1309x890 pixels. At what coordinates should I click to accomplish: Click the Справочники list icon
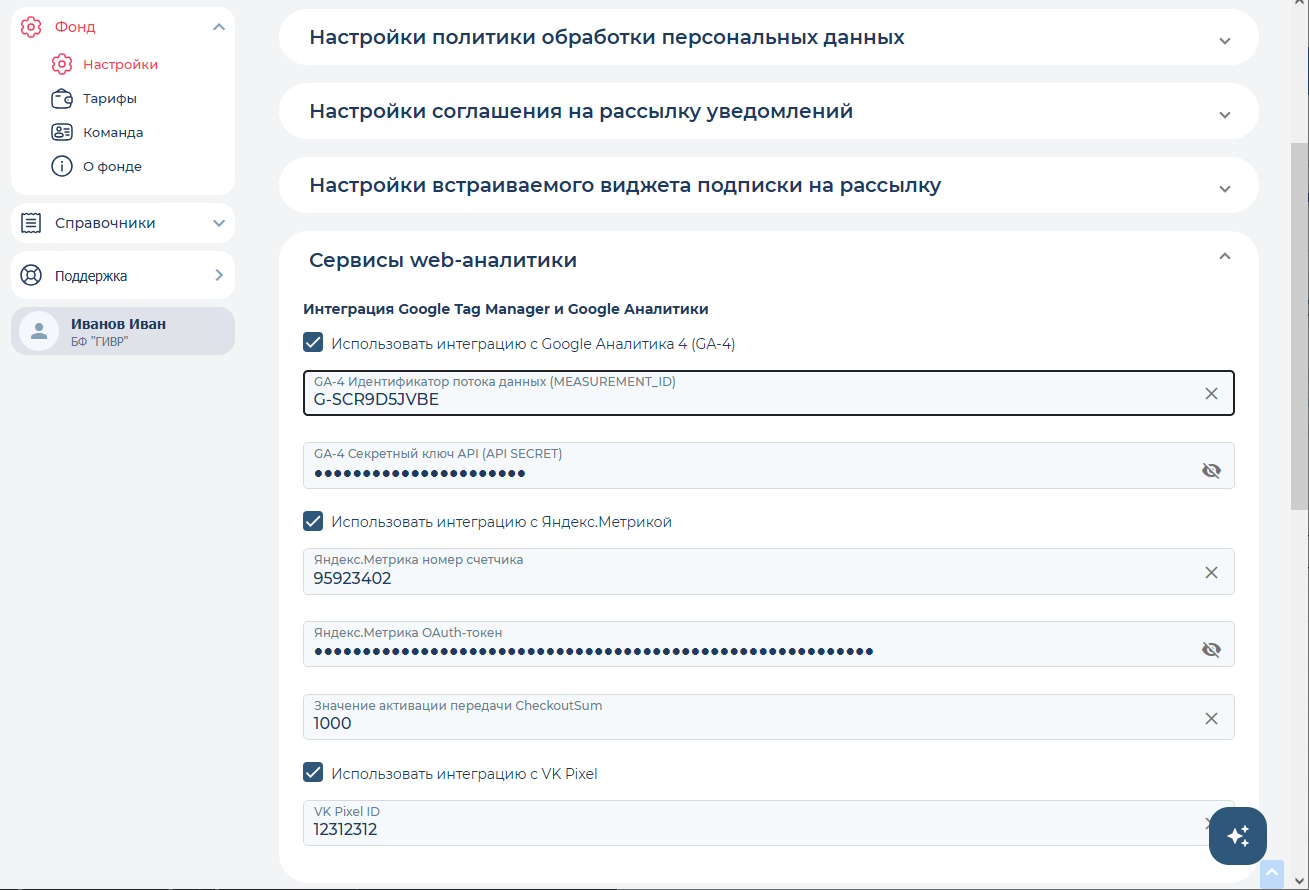pyautogui.click(x=31, y=223)
